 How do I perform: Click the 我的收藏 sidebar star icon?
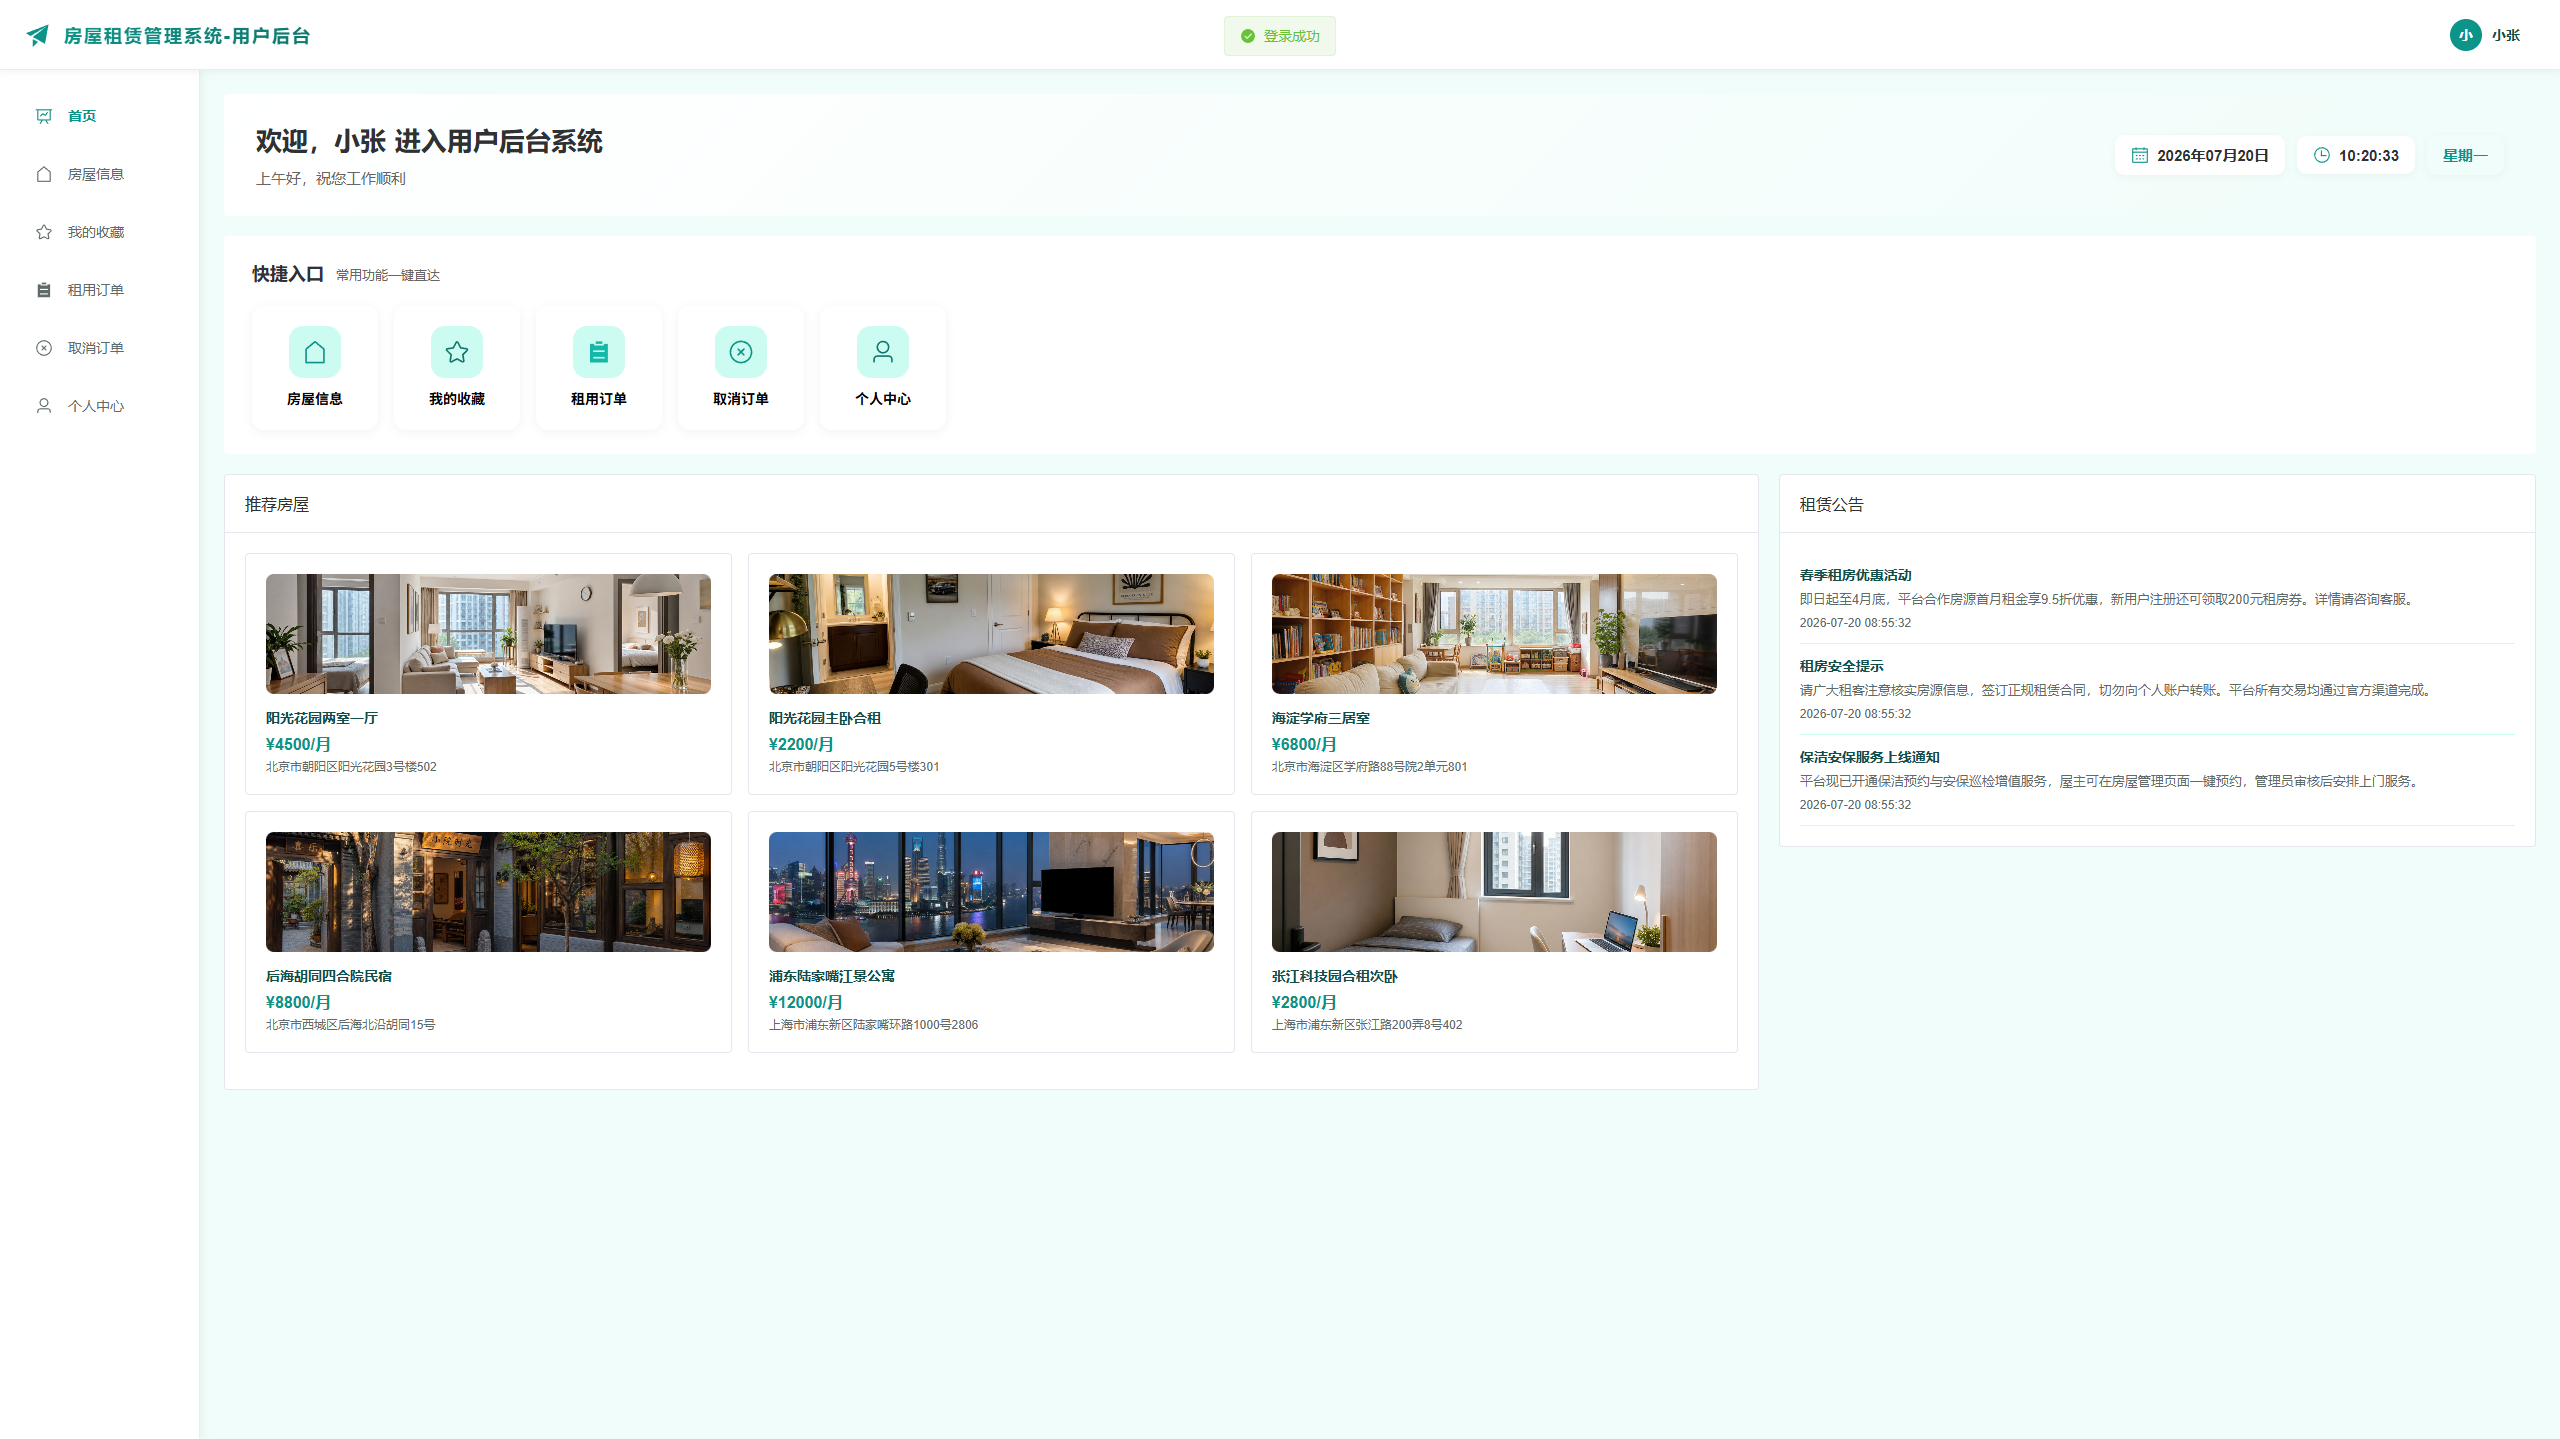44,232
